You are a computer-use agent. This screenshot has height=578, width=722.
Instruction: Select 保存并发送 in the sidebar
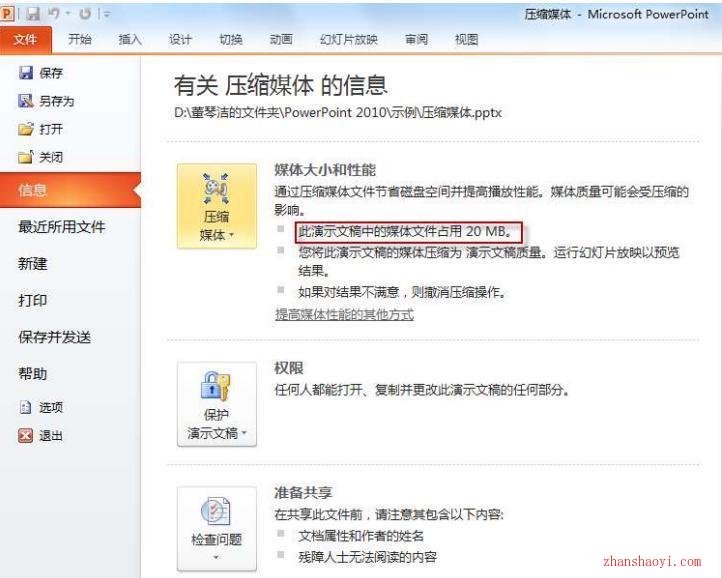pos(54,337)
